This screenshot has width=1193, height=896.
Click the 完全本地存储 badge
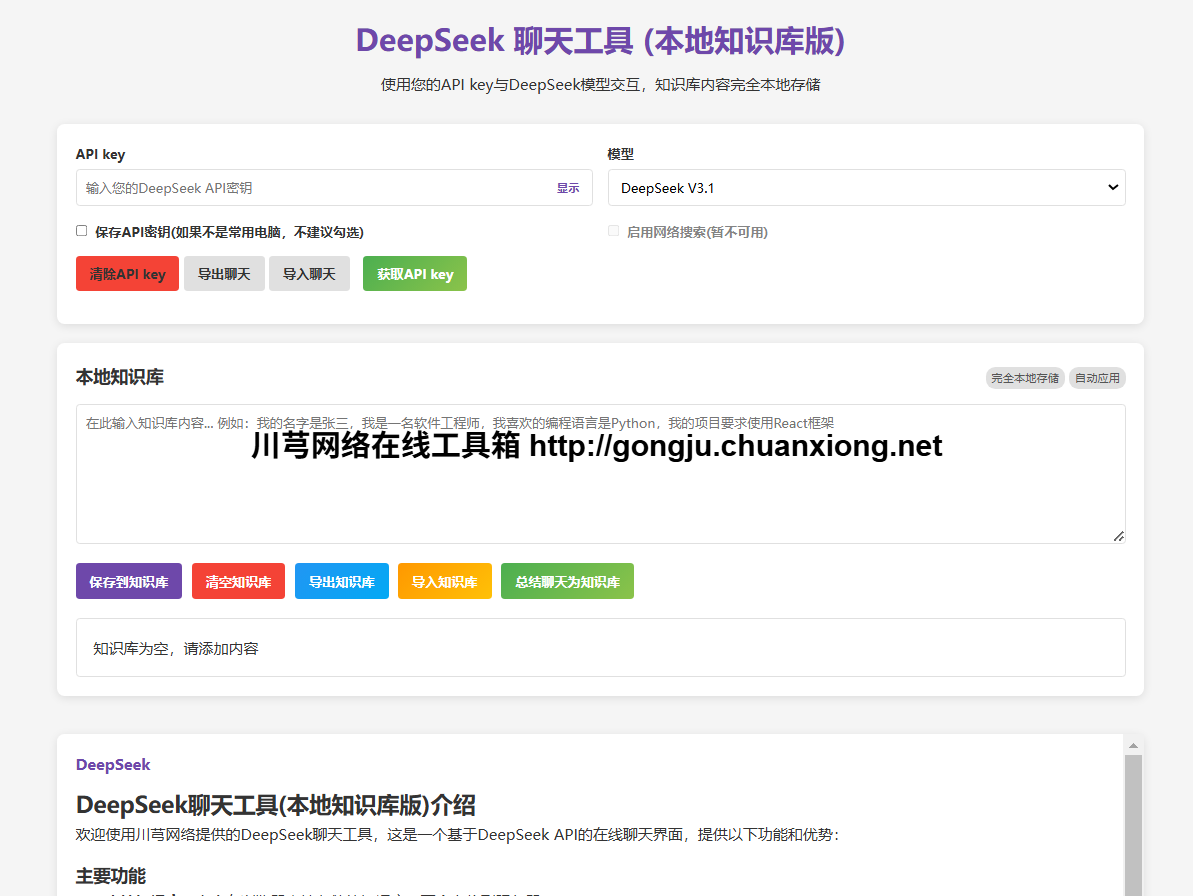click(x=1025, y=378)
